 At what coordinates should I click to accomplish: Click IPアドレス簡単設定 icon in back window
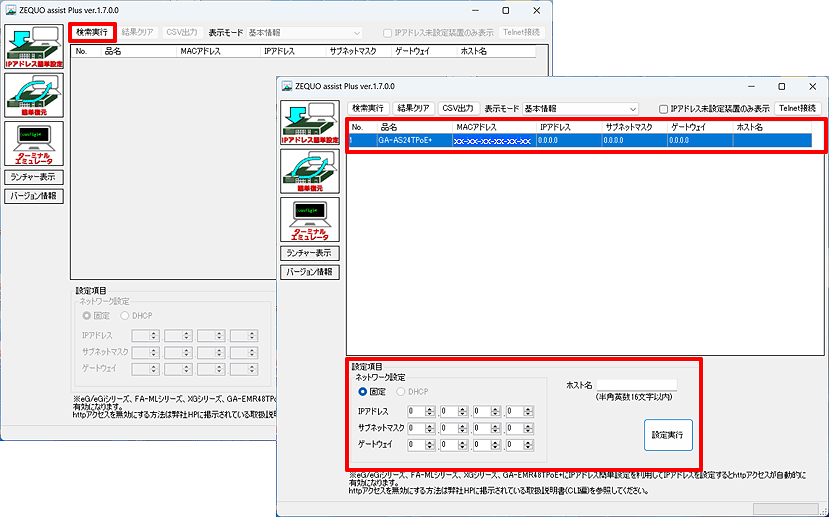coord(34,46)
